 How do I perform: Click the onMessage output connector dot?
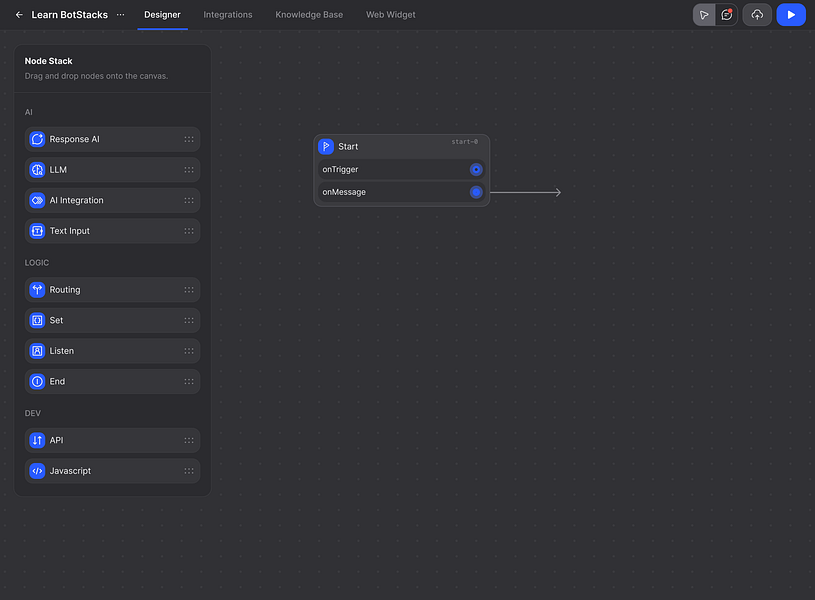[476, 192]
